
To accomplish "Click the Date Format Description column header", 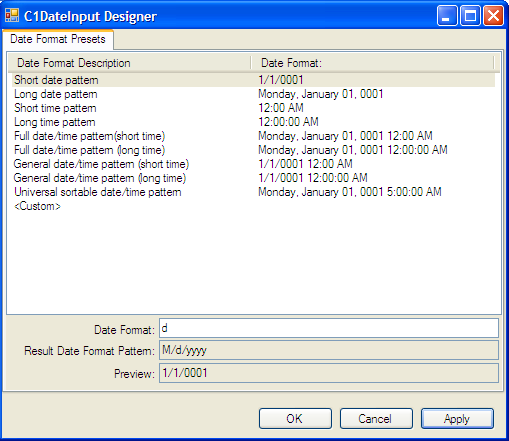I will pos(130,63).
